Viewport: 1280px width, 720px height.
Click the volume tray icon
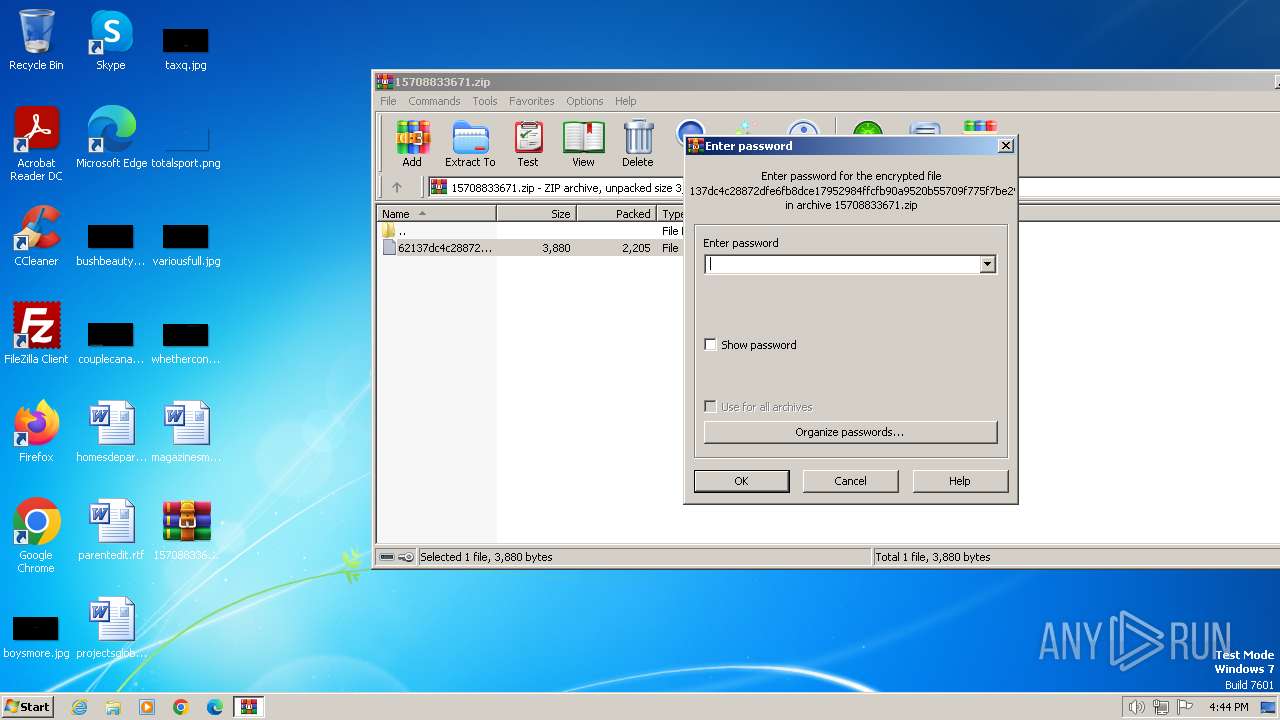1136,707
